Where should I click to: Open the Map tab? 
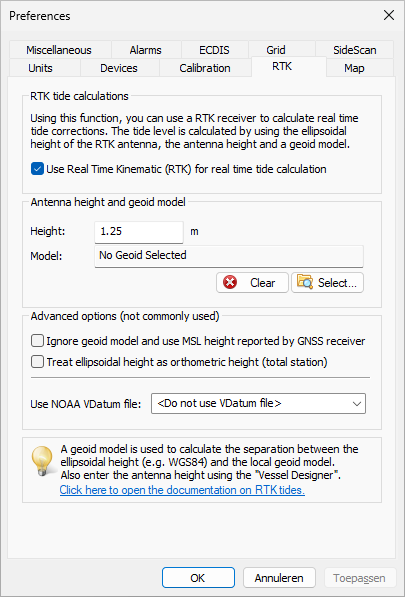click(x=354, y=68)
